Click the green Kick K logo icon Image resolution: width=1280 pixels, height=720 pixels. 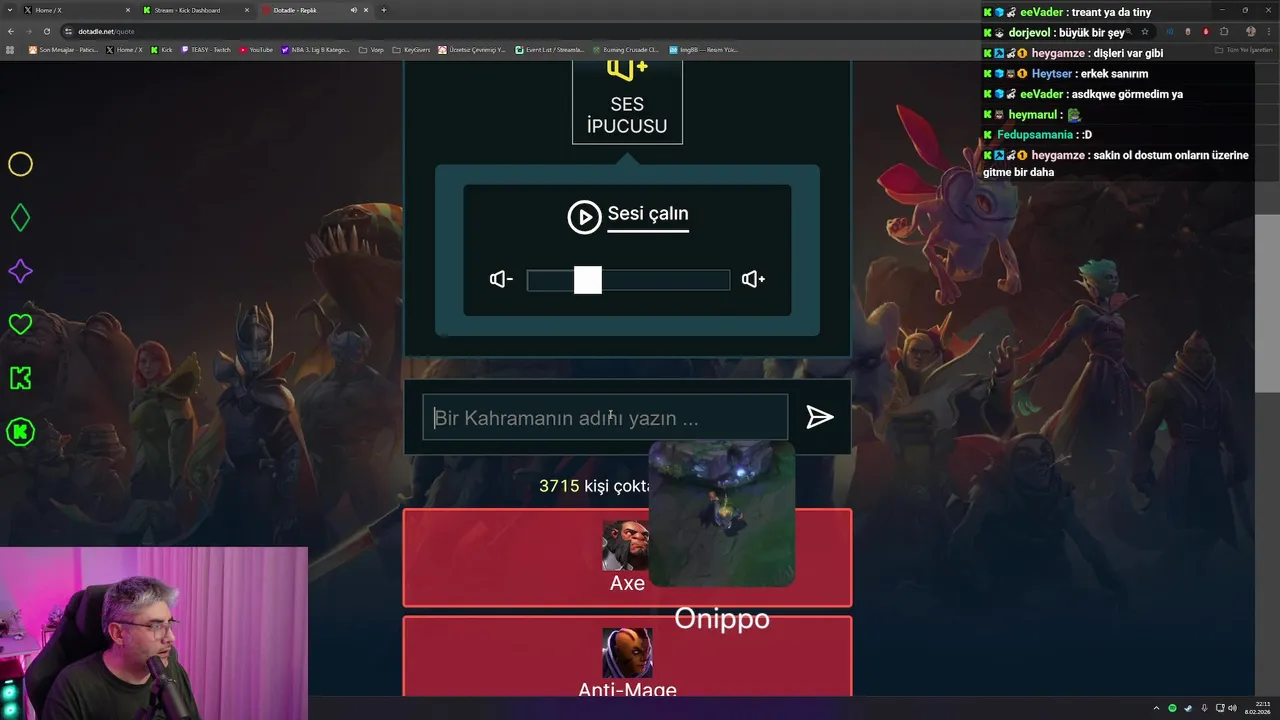20,378
